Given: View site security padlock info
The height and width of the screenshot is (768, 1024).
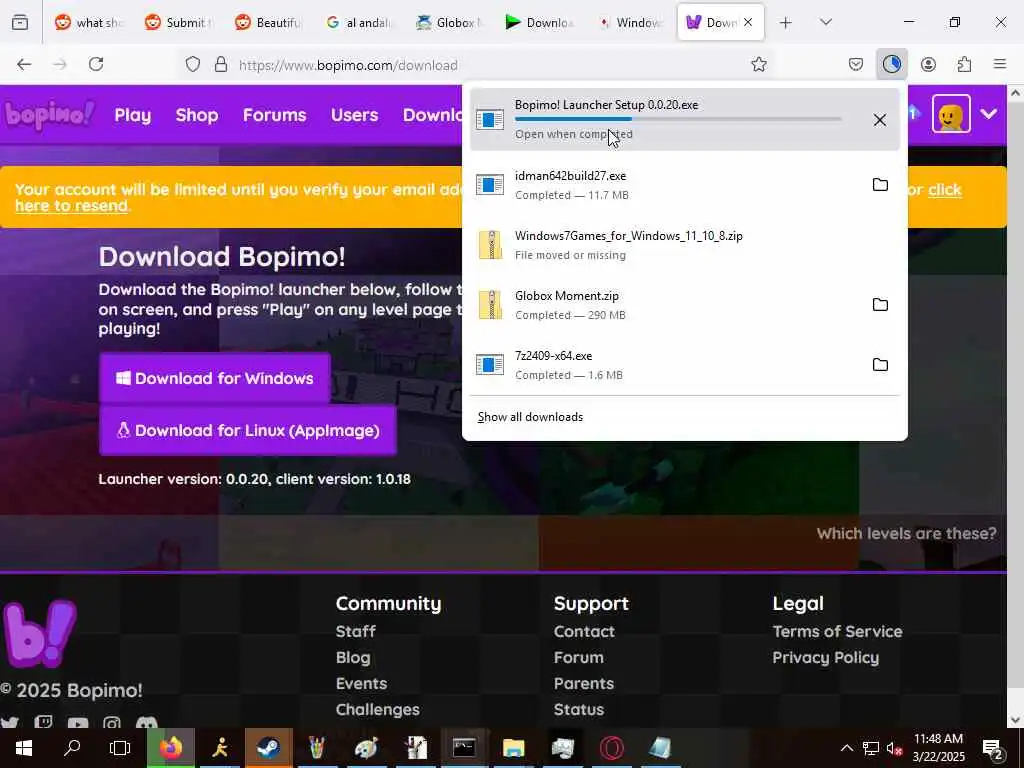Looking at the screenshot, I should (221, 64).
